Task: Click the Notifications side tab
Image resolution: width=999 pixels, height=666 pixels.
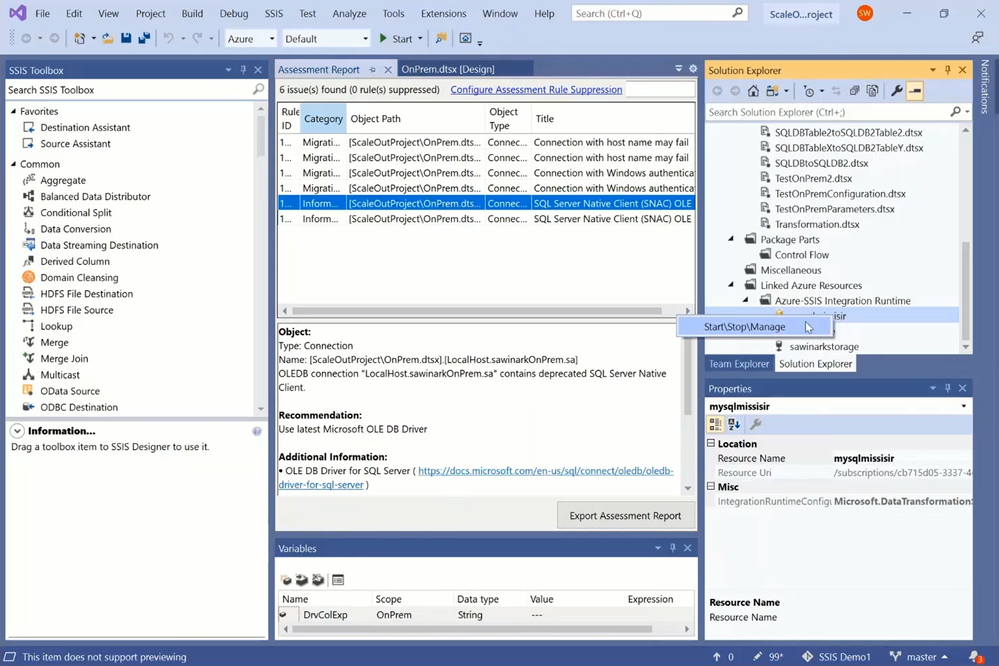Action: 985,86
